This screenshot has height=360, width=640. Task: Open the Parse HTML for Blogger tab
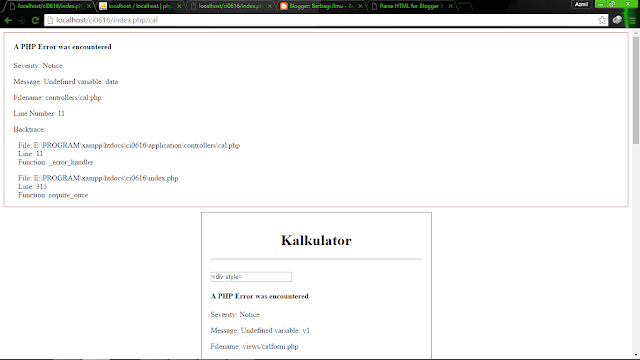pyautogui.click(x=411, y=6)
